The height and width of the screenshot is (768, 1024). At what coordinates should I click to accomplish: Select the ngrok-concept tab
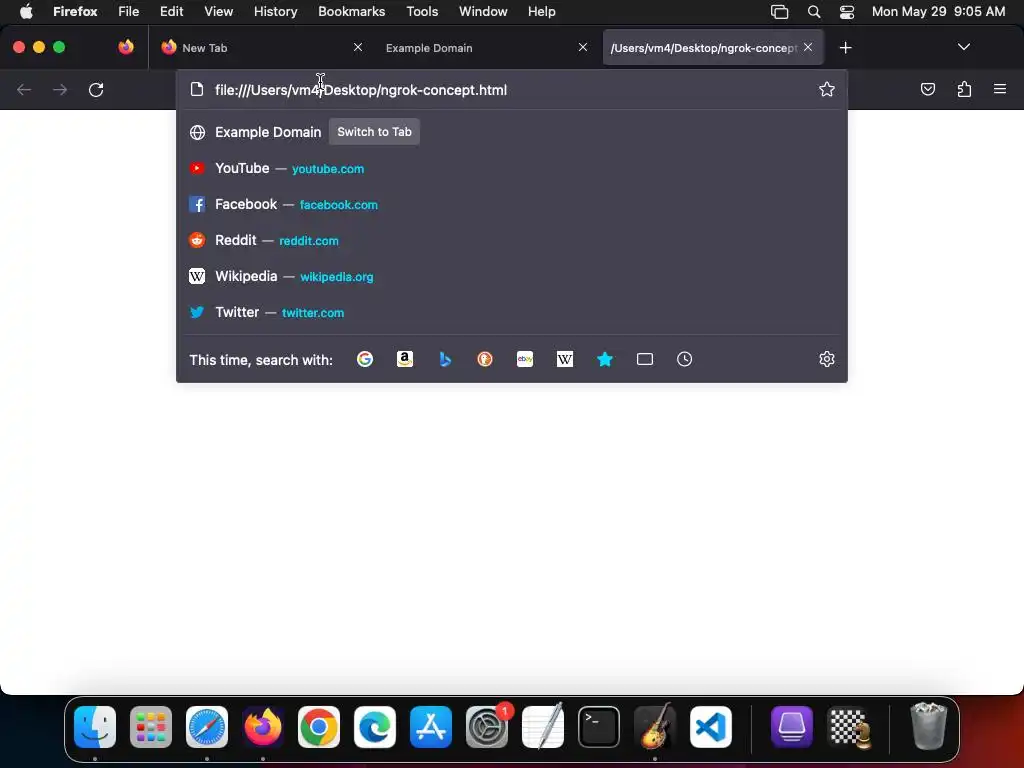pyautogui.click(x=713, y=48)
